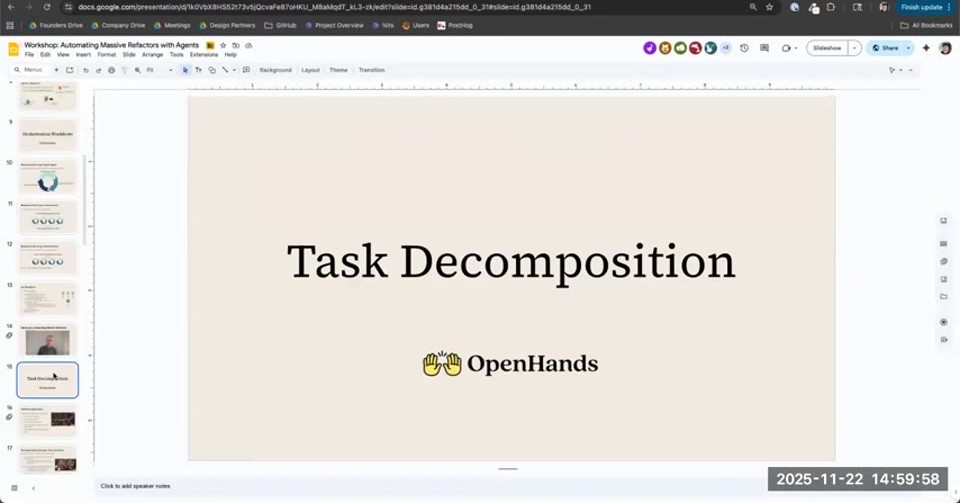Open the comments panel icon
960x503 pixels.
pos(764,48)
